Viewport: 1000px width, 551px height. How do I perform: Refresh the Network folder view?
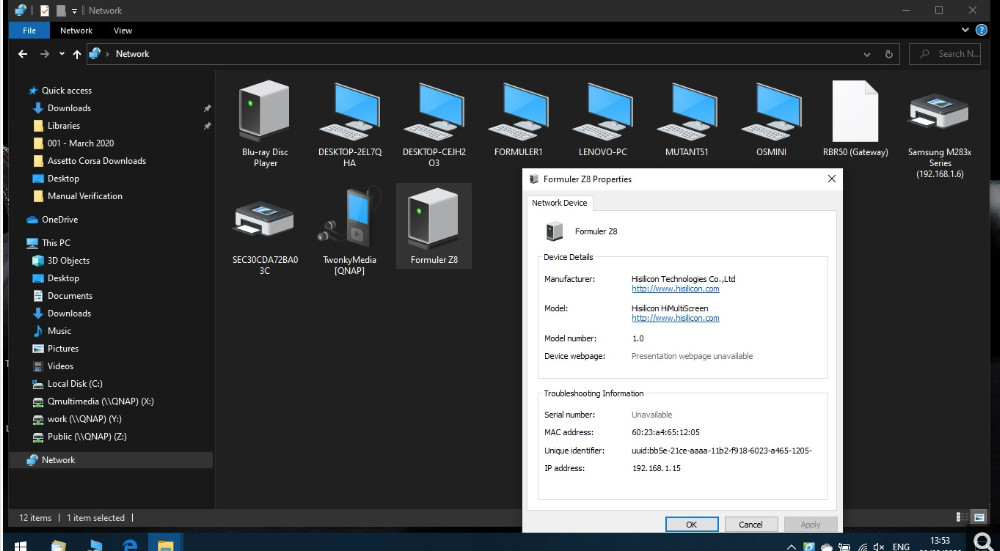tap(888, 54)
